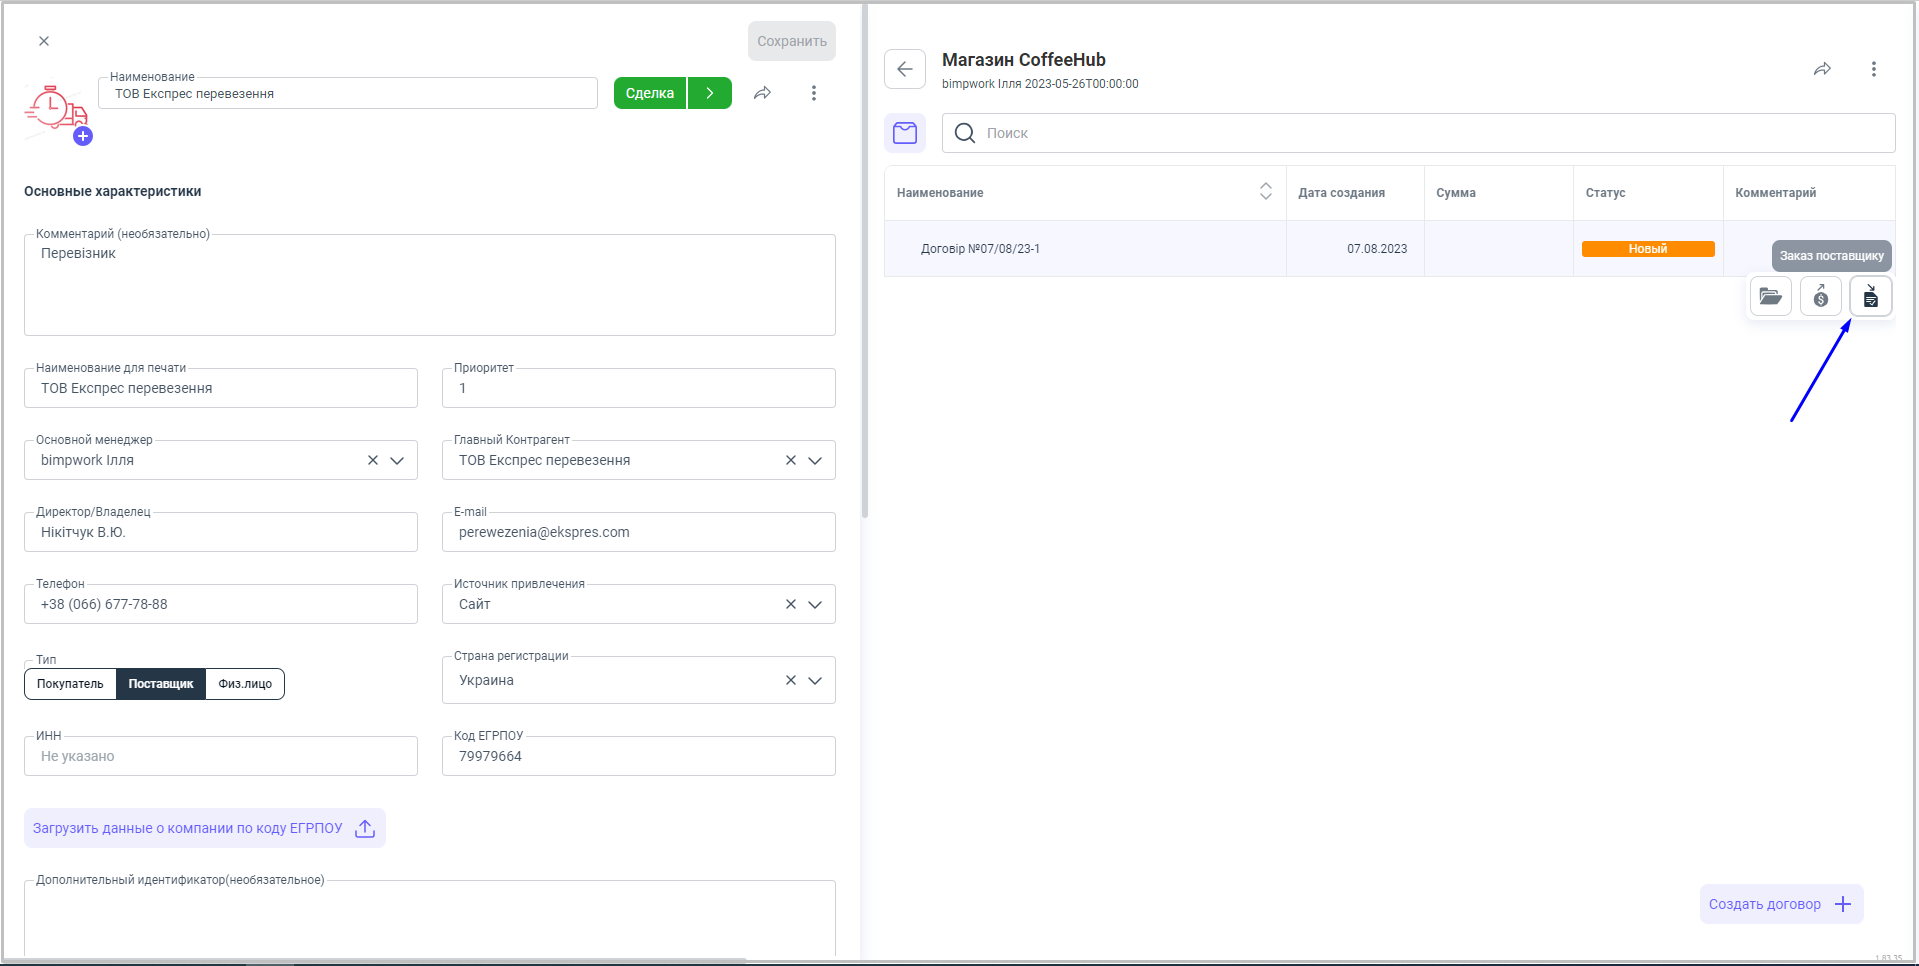
Task: Expand the Страна регистрации dropdown
Action: tap(815, 681)
